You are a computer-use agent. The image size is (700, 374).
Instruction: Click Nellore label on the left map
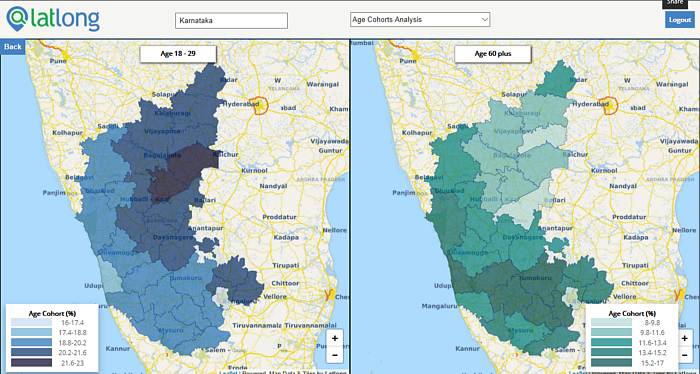click(336, 230)
